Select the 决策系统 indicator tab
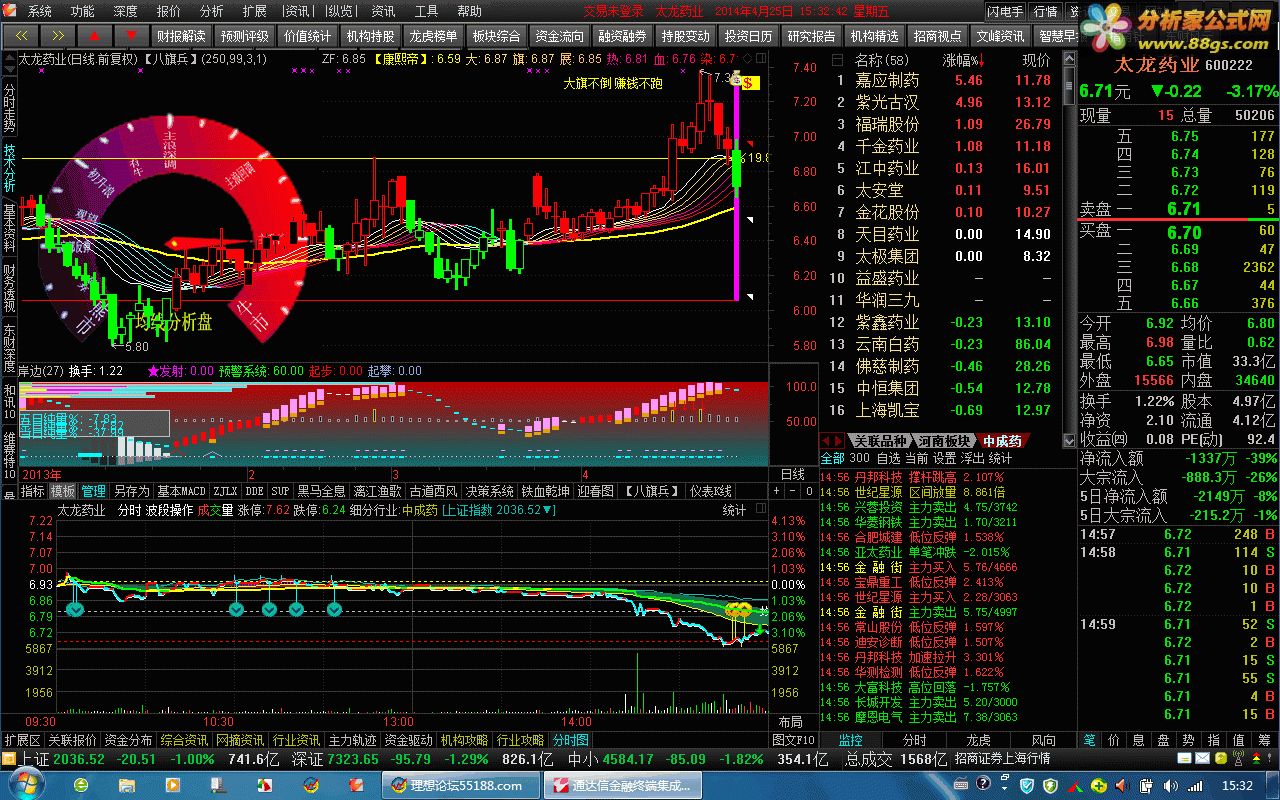The height and width of the screenshot is (800, 1280). [x=489, y=491]
